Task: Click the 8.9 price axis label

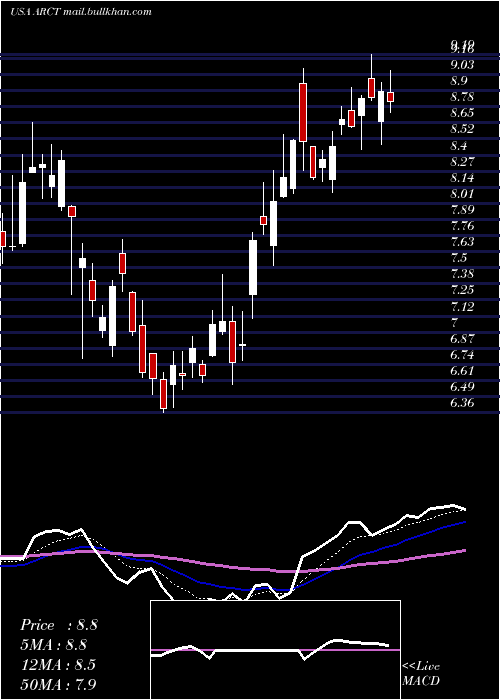Action: (x=458, y=81)
